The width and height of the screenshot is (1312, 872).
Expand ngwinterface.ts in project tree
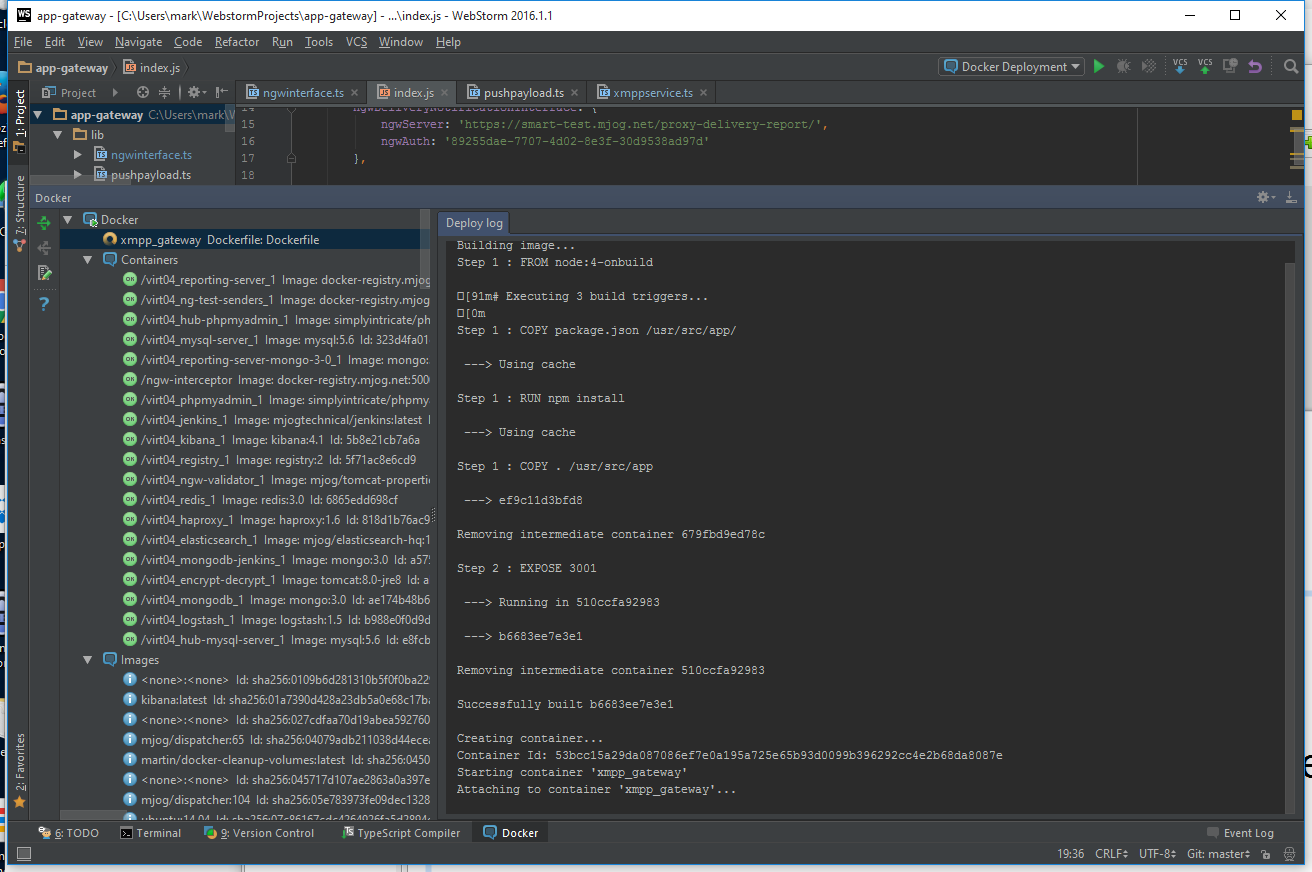[78, 155]
